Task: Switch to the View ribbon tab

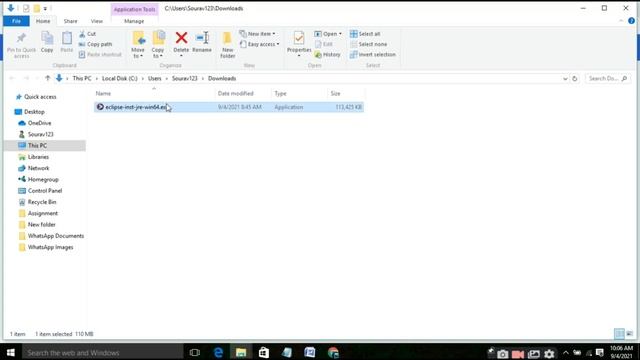Action: click(97, 21)
